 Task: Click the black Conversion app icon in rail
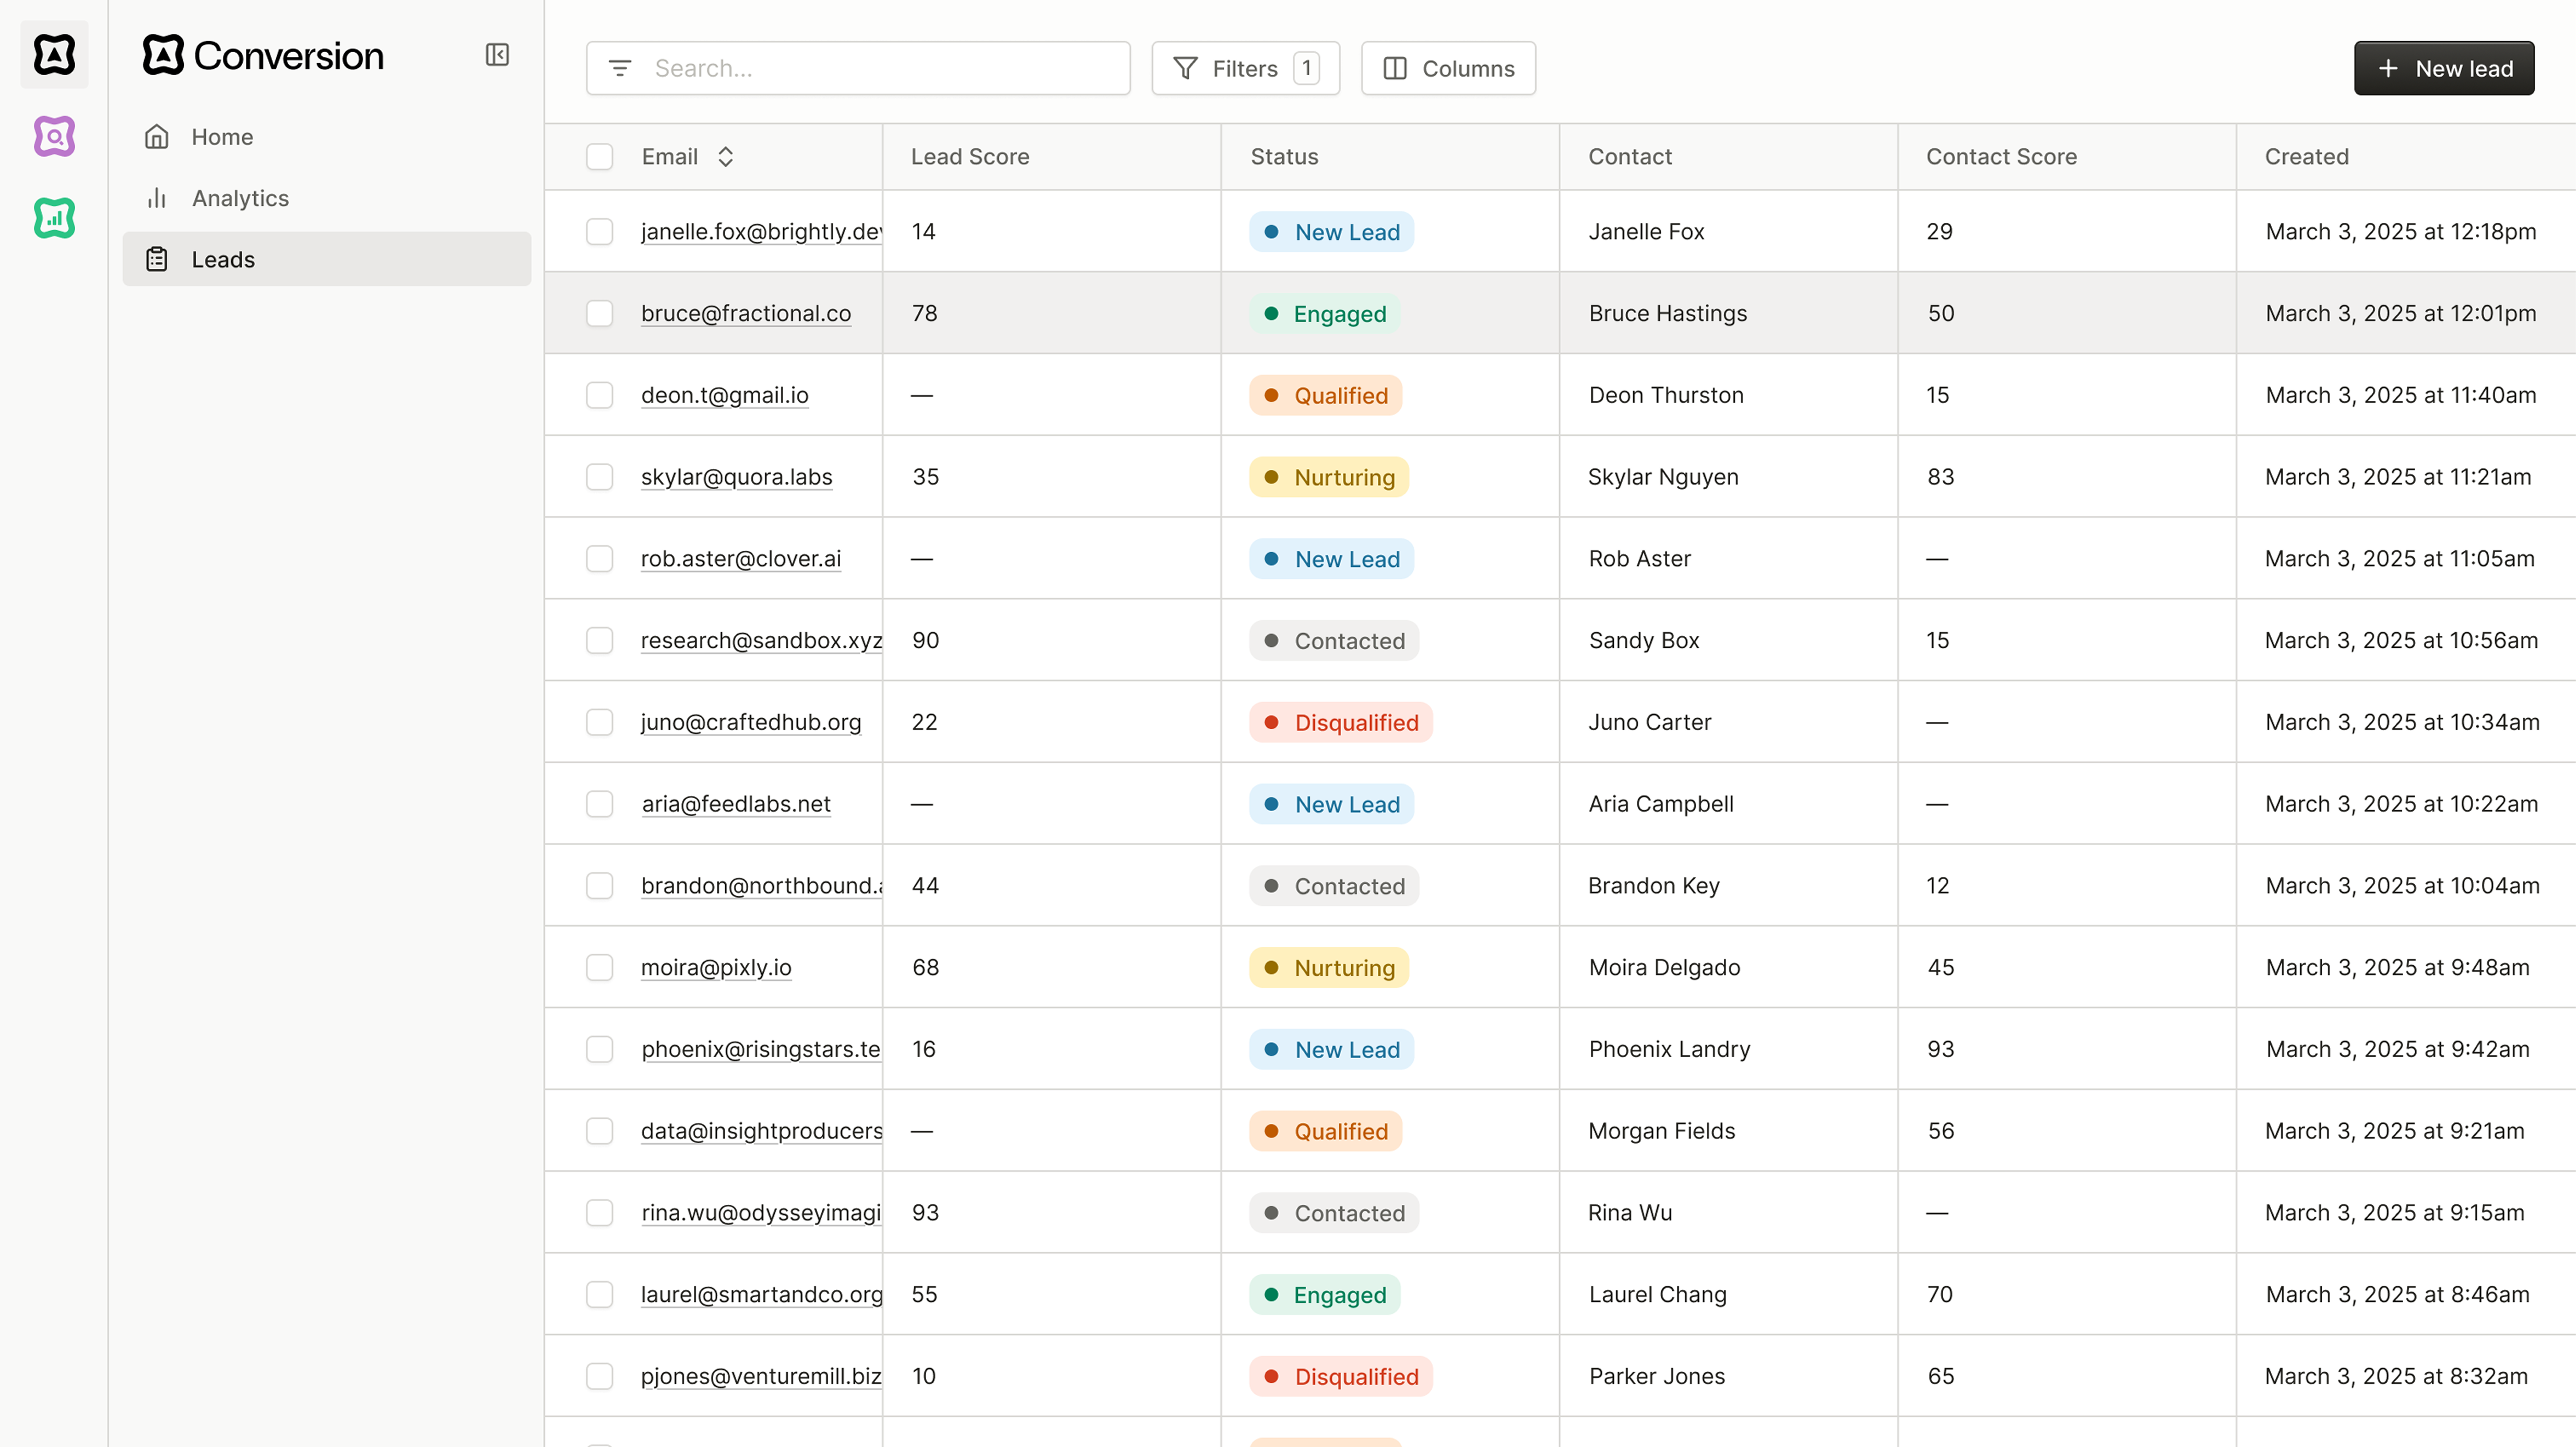click(x=54, y=55)
